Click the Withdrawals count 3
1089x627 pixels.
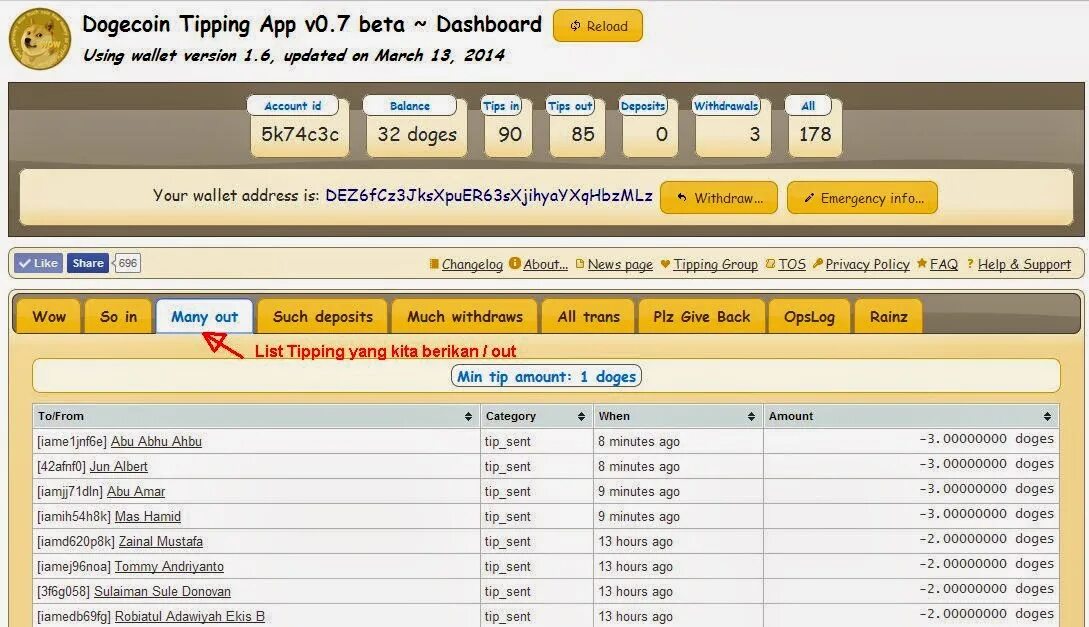click(x=755, y=134)
